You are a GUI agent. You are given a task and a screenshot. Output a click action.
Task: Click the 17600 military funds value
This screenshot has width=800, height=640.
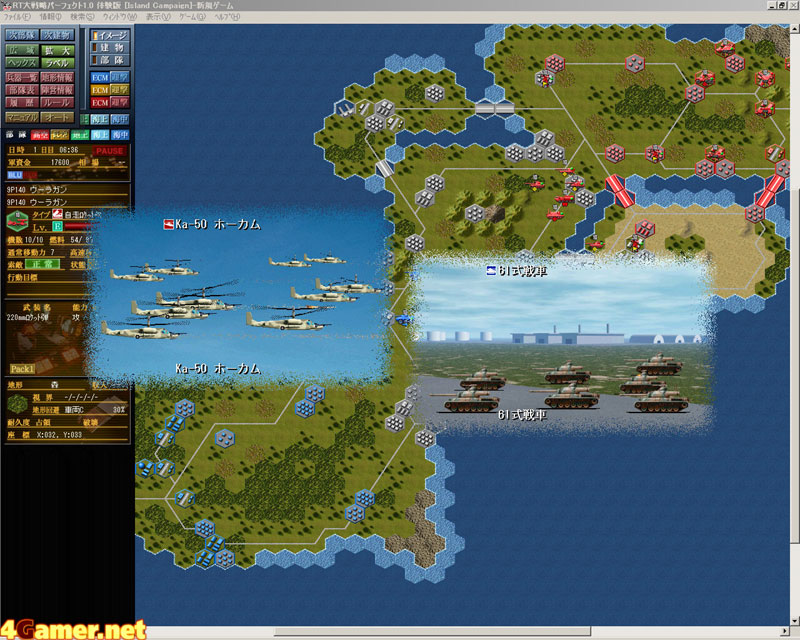60,162
